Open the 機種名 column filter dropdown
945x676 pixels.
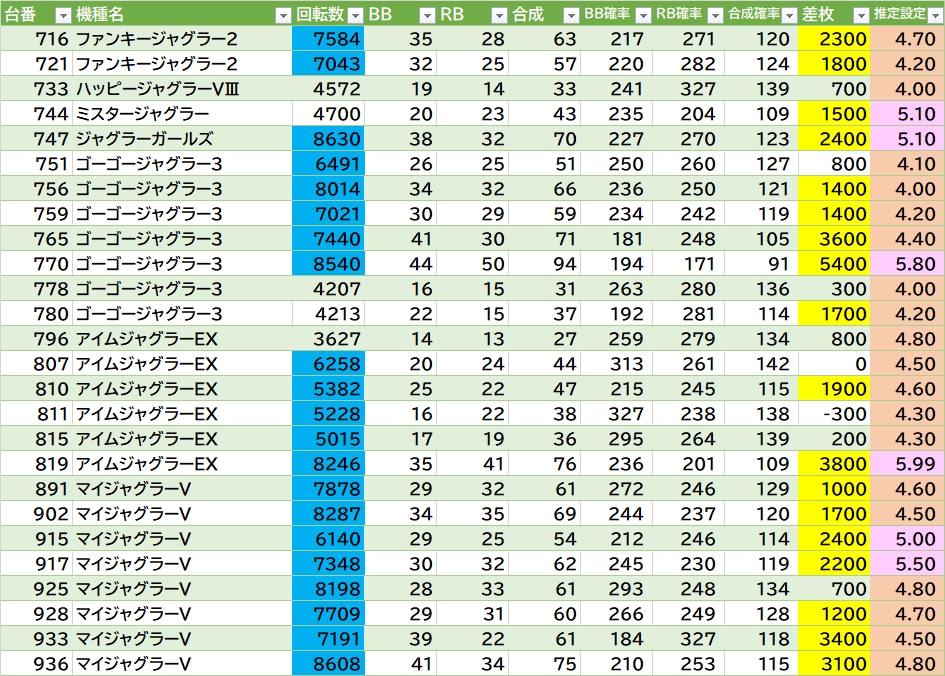coord(283,15)
